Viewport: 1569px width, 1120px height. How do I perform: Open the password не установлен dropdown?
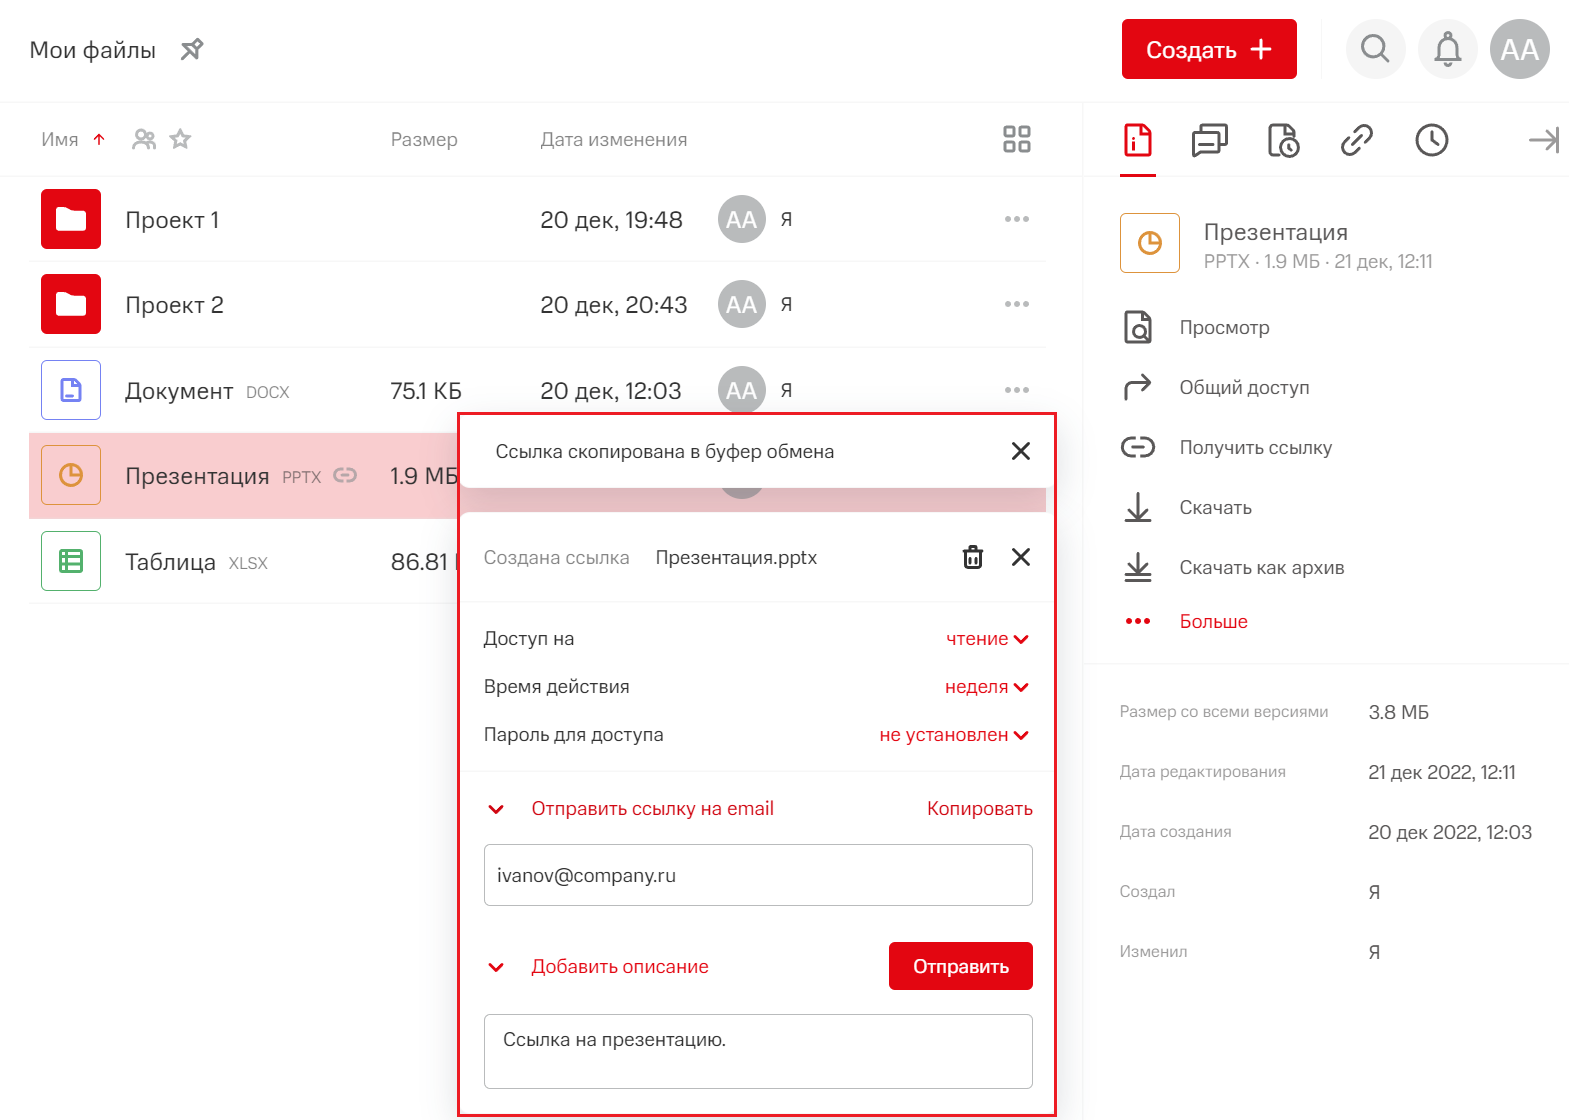tap(953, 735)
